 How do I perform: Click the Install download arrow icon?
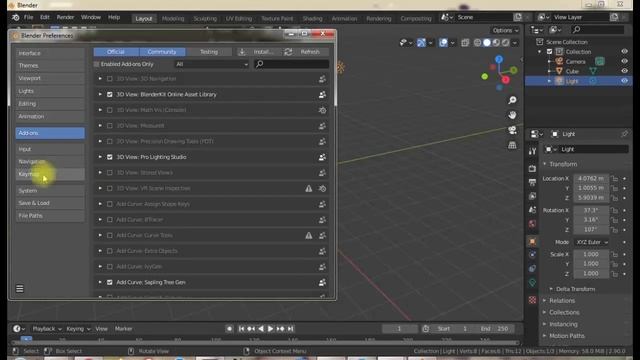click(242, 52)
